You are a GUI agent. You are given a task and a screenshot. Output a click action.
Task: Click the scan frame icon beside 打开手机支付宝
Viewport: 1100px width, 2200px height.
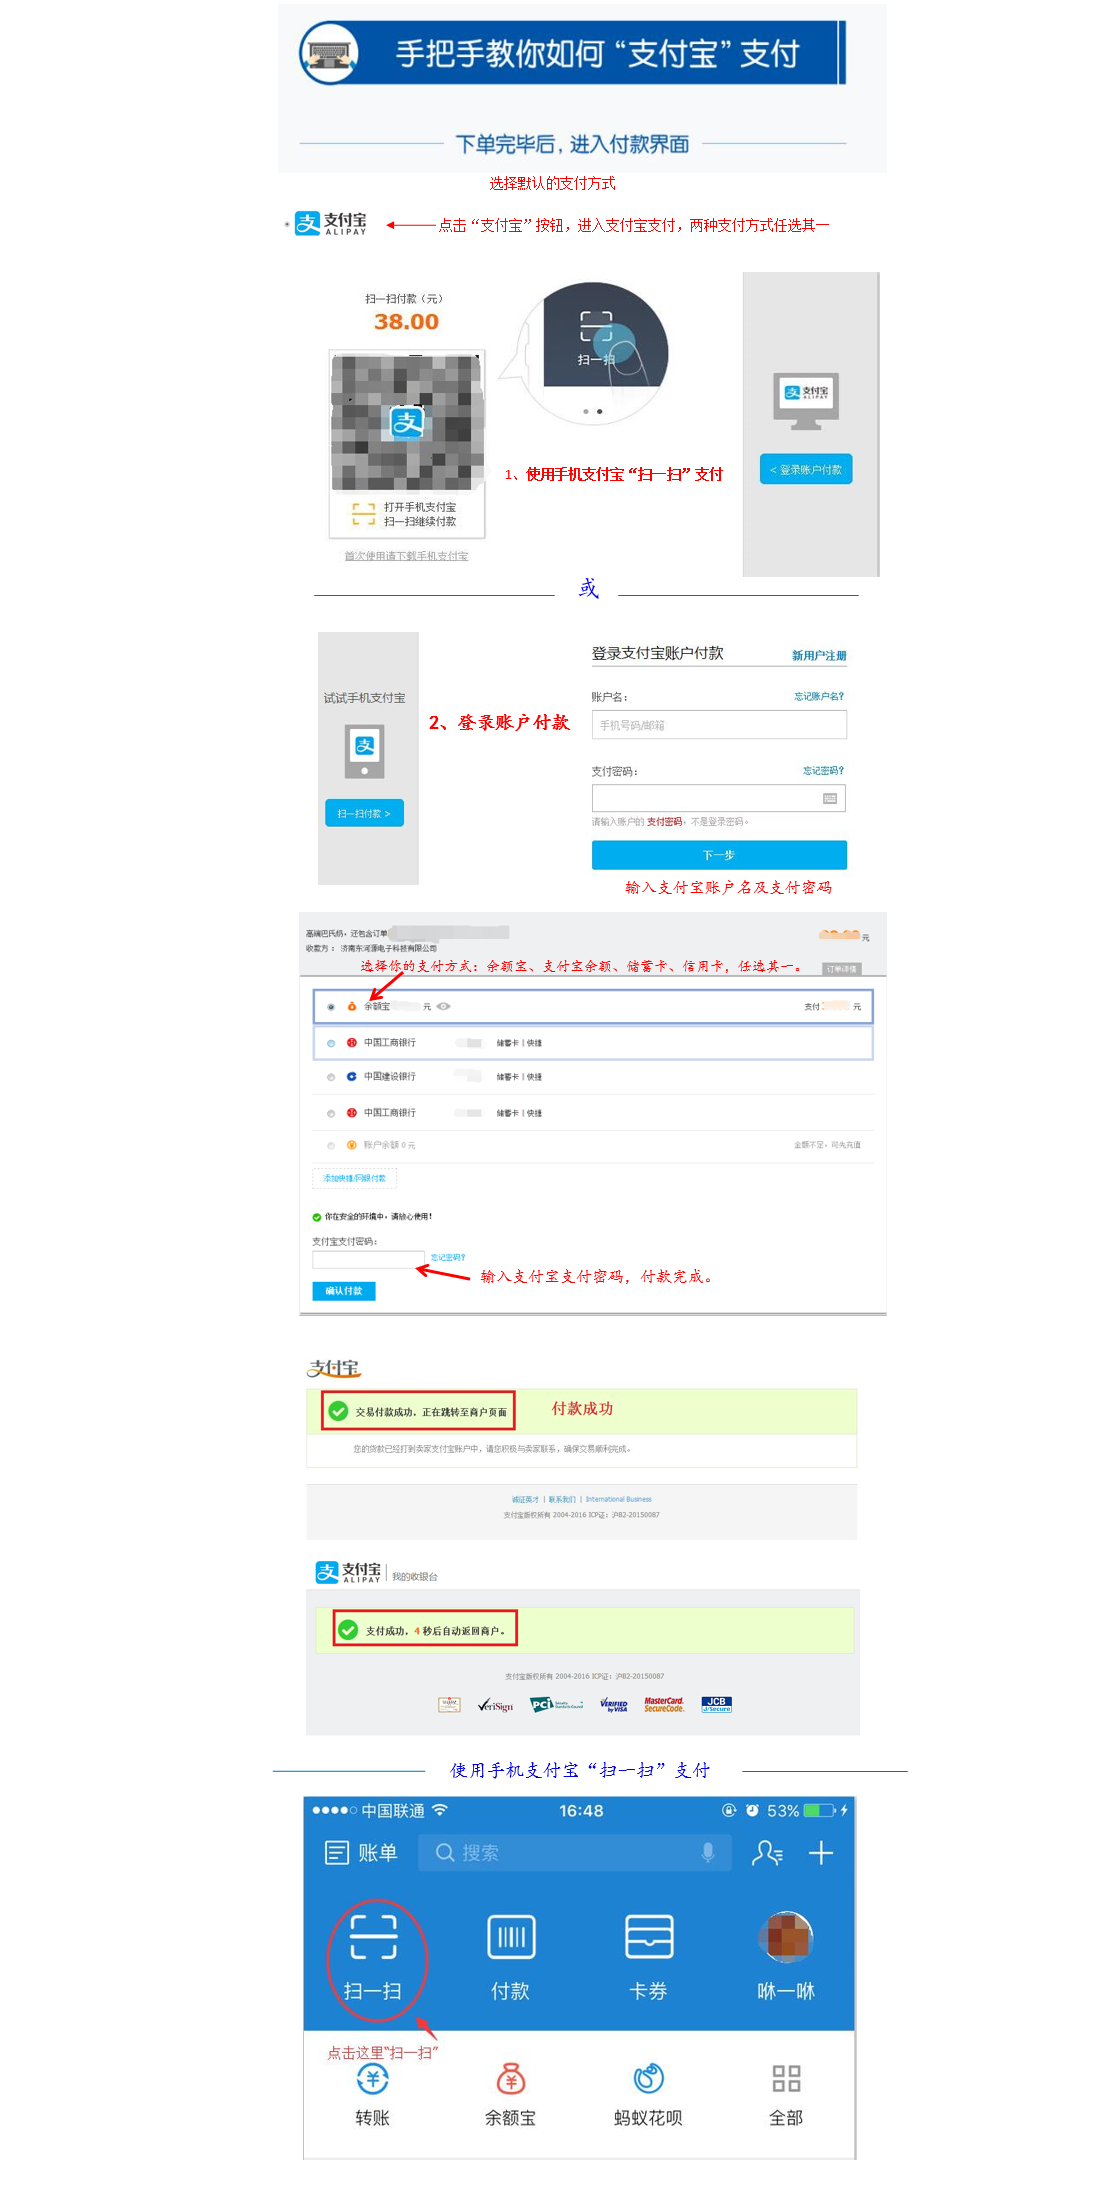coord(363,514)
